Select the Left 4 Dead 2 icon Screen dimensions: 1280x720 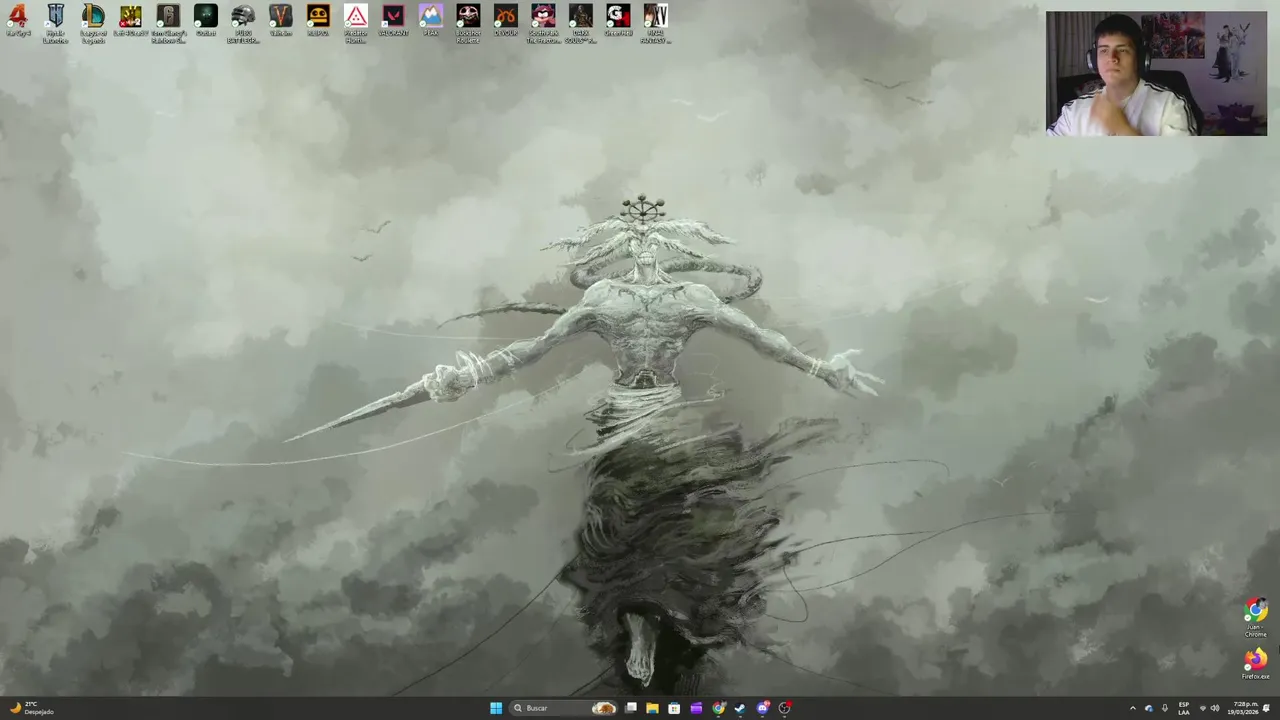pos(130,21)
